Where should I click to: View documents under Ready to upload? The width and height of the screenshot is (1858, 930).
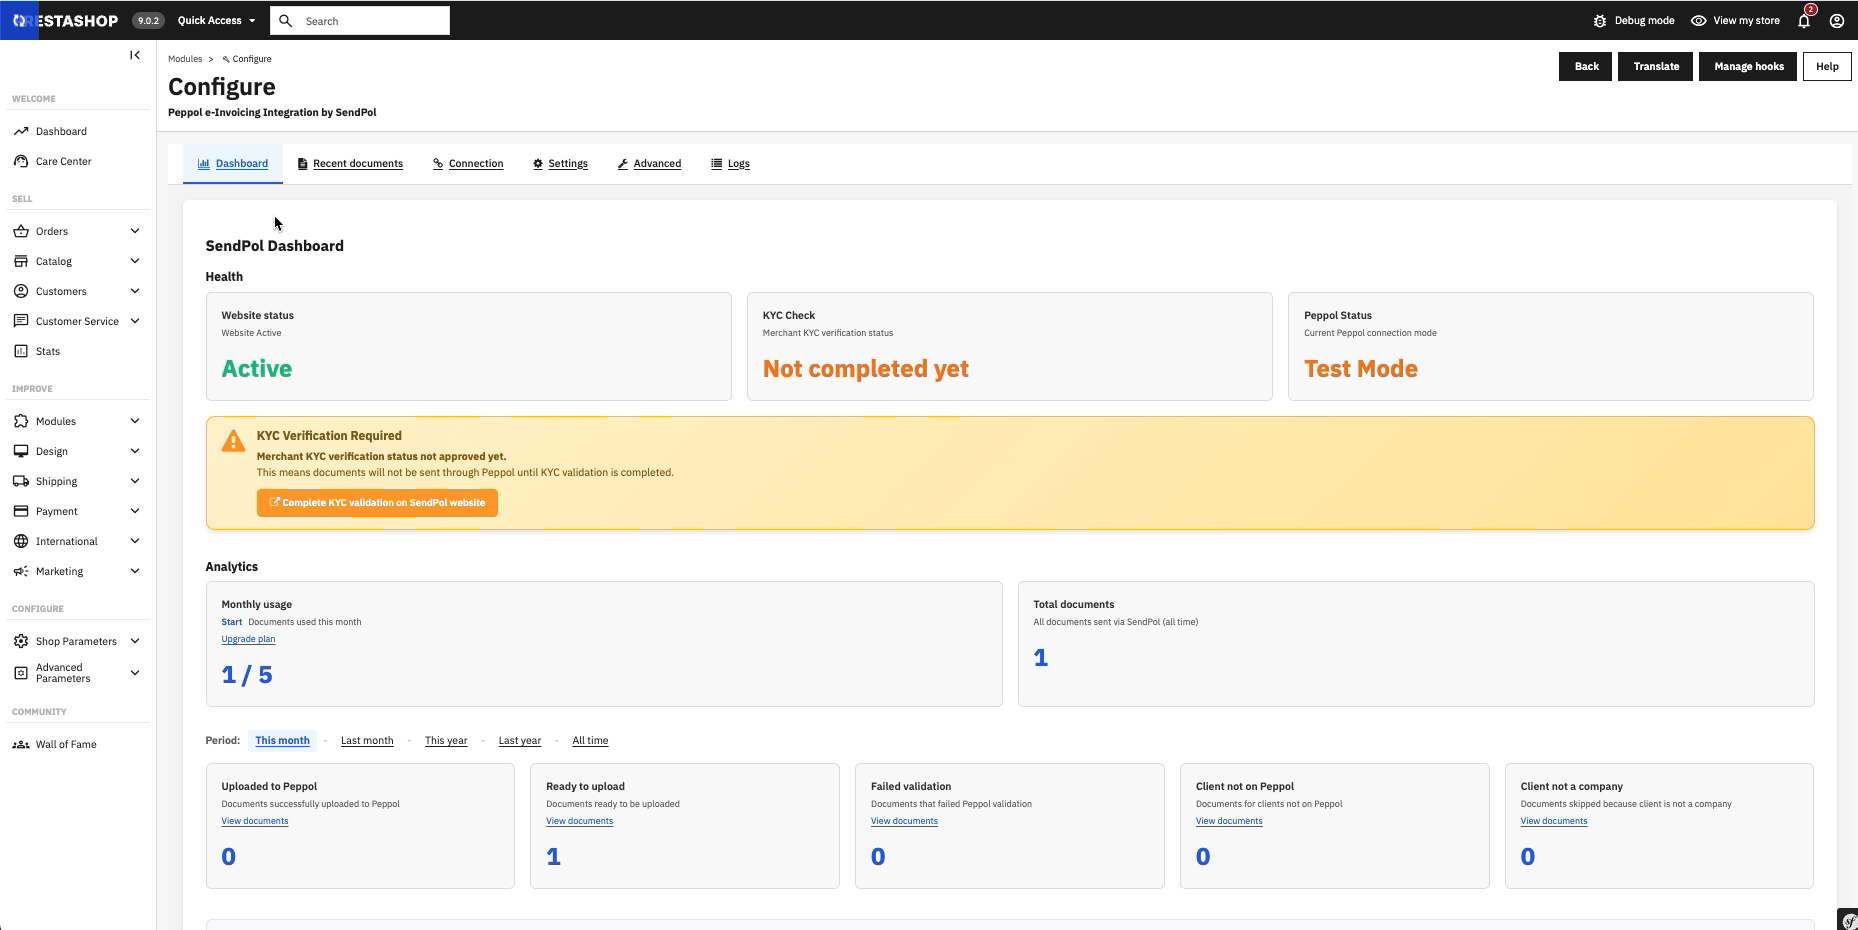coord(579,821)
